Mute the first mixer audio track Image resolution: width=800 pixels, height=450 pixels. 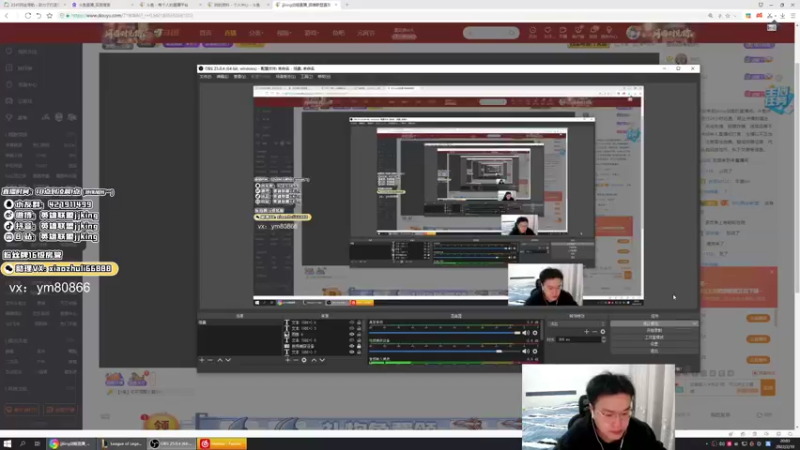coord(526,333)
